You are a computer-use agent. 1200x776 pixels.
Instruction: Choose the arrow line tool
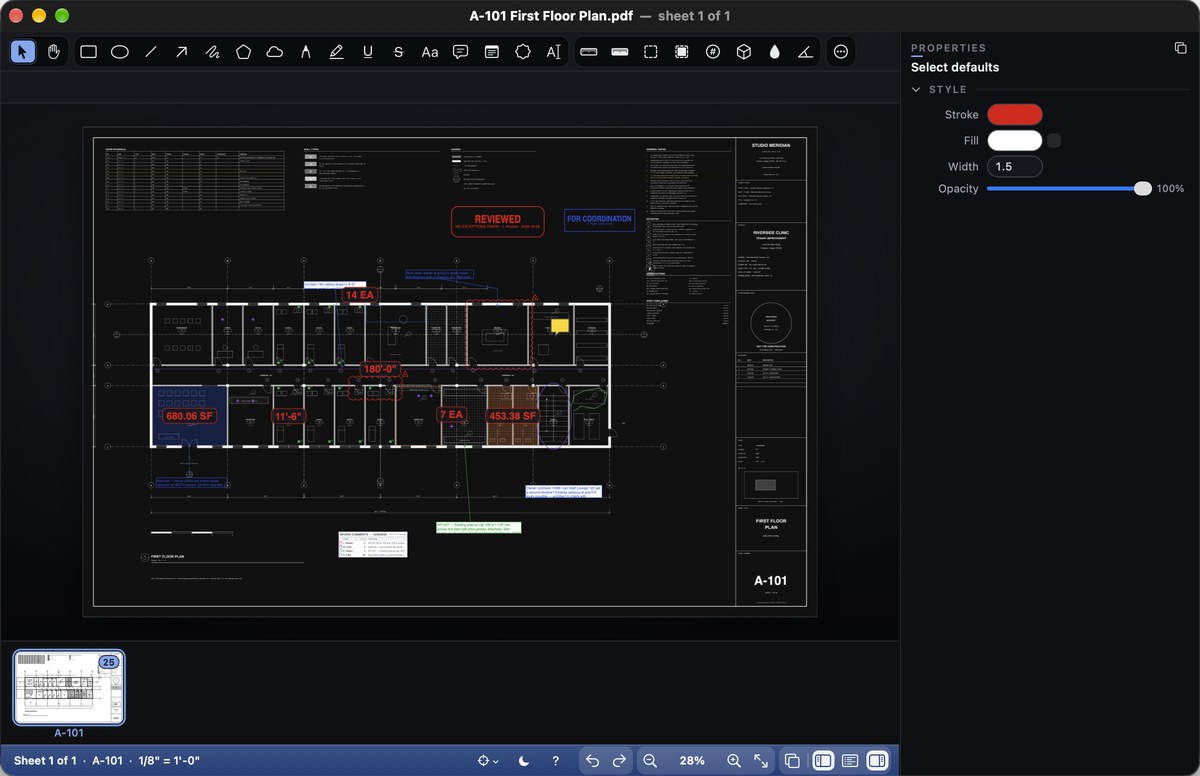(181, 52)
